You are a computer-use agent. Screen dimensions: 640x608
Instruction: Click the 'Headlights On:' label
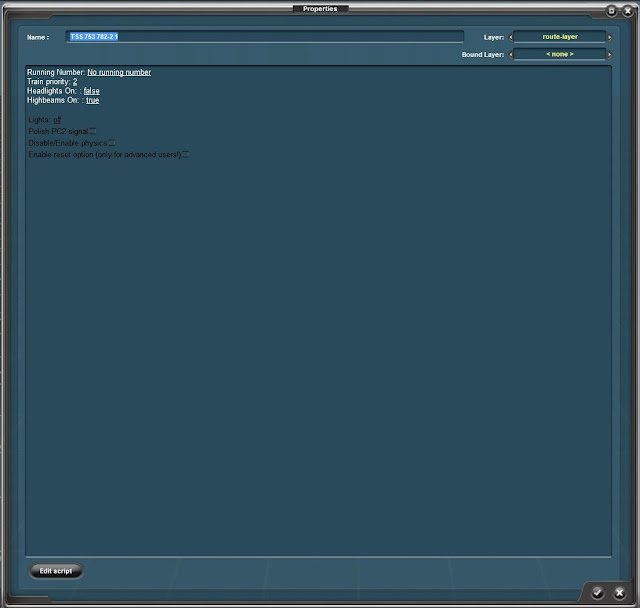pos(52,91)
